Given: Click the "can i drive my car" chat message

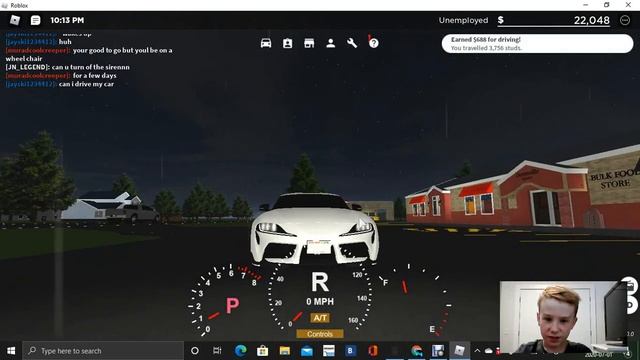Looking at the screenshot, I should click(x=87, y=84).
